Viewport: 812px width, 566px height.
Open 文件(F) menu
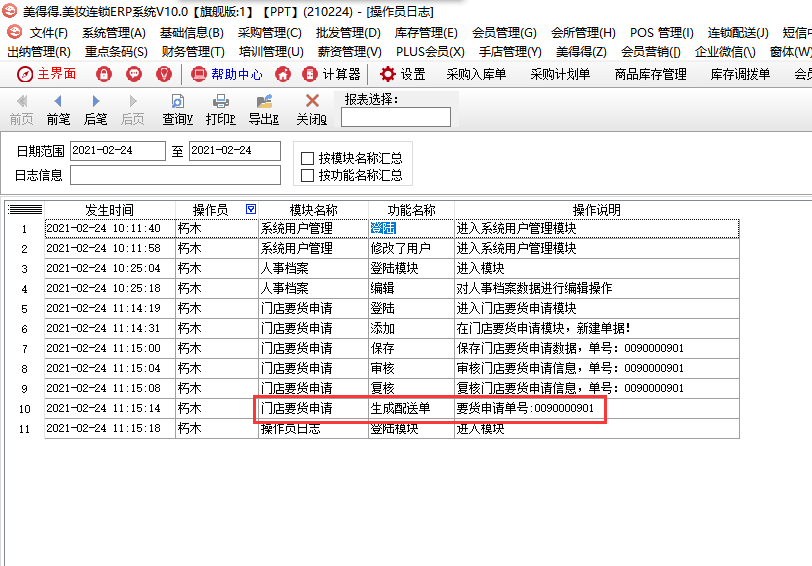click(x=49, y=33)
